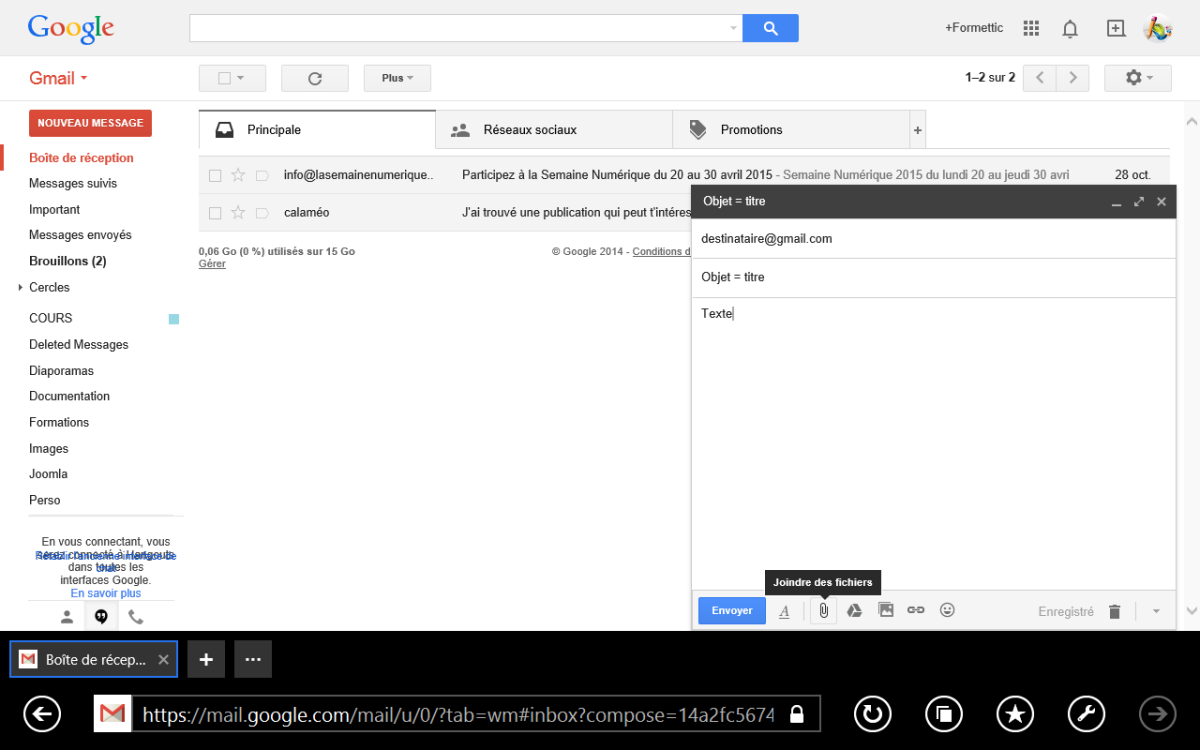Expand the settings gear dropdown
The height and width of the screenshot is (750, 1200).
pos(1137,78)
